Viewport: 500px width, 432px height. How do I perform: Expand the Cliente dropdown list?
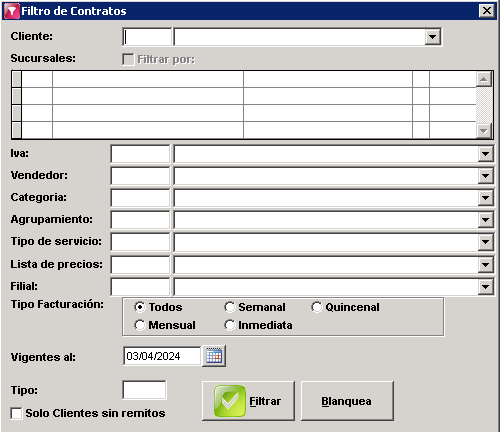(432, 37)
